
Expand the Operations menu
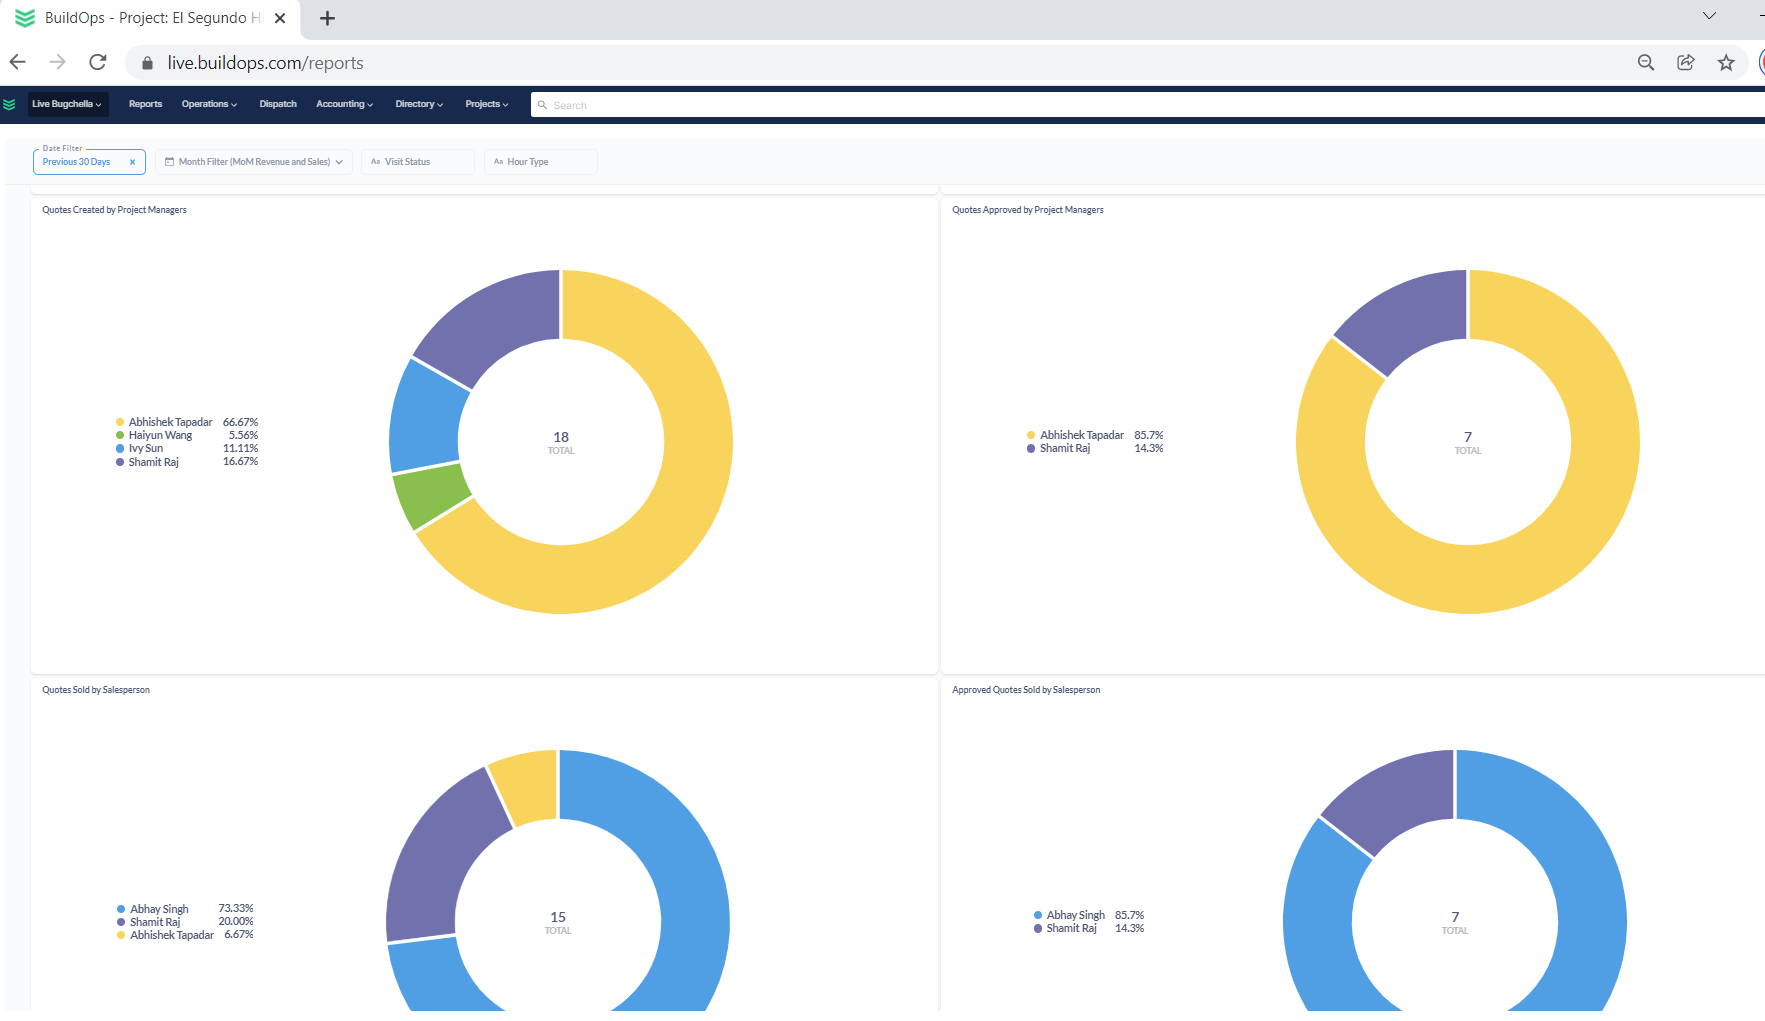click(x=209, y=104)
